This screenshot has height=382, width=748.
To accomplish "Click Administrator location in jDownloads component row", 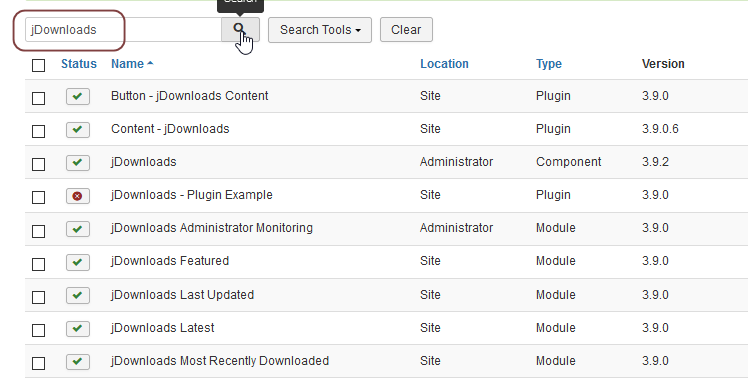I will [457, 162].
